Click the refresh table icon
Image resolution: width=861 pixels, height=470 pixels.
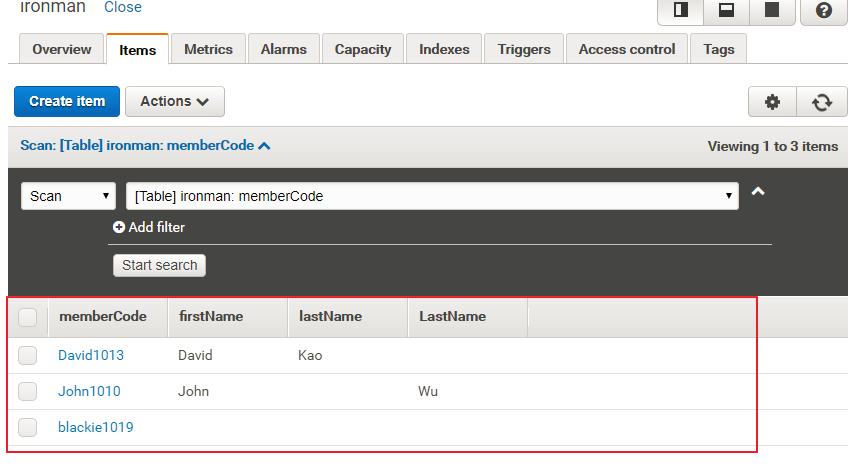click(822, 102)
